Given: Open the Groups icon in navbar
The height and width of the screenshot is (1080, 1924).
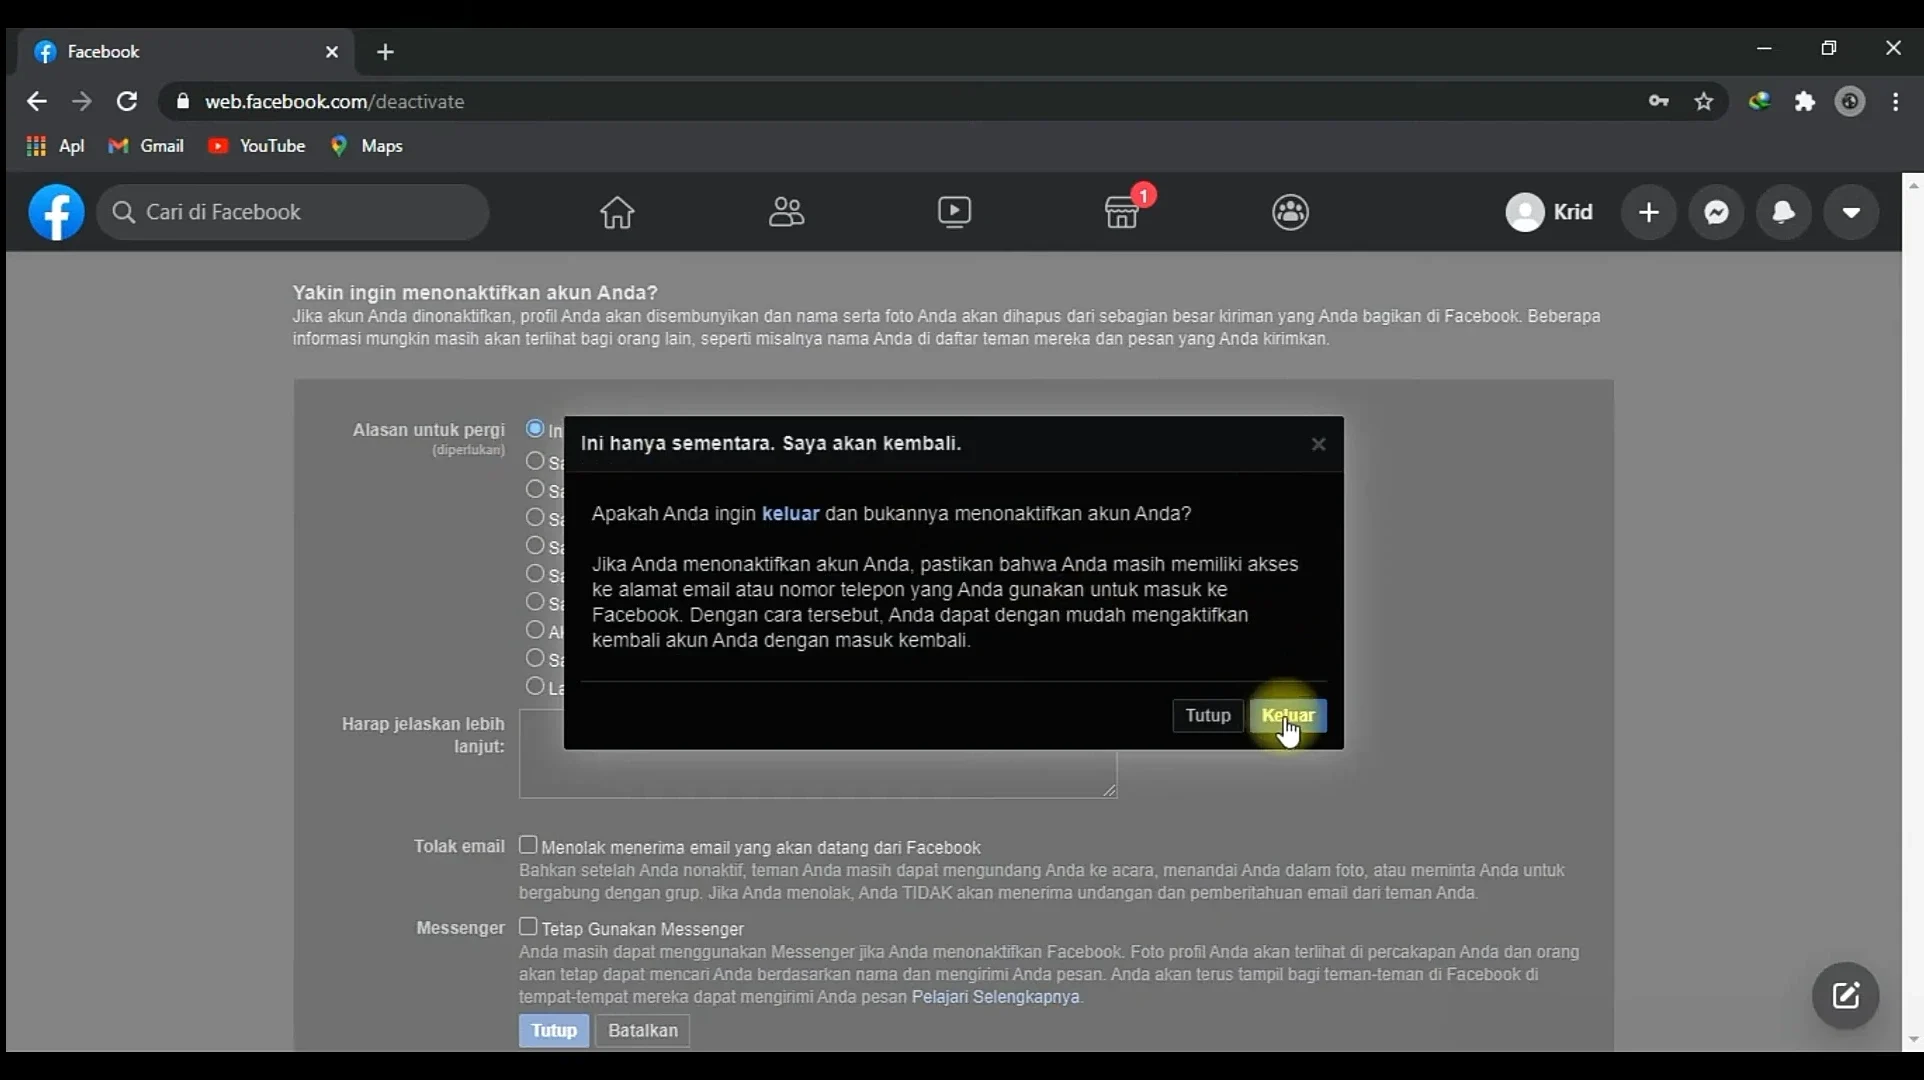Looking at the screenshot, I should pyautogui.click(x=1291, y=212).
